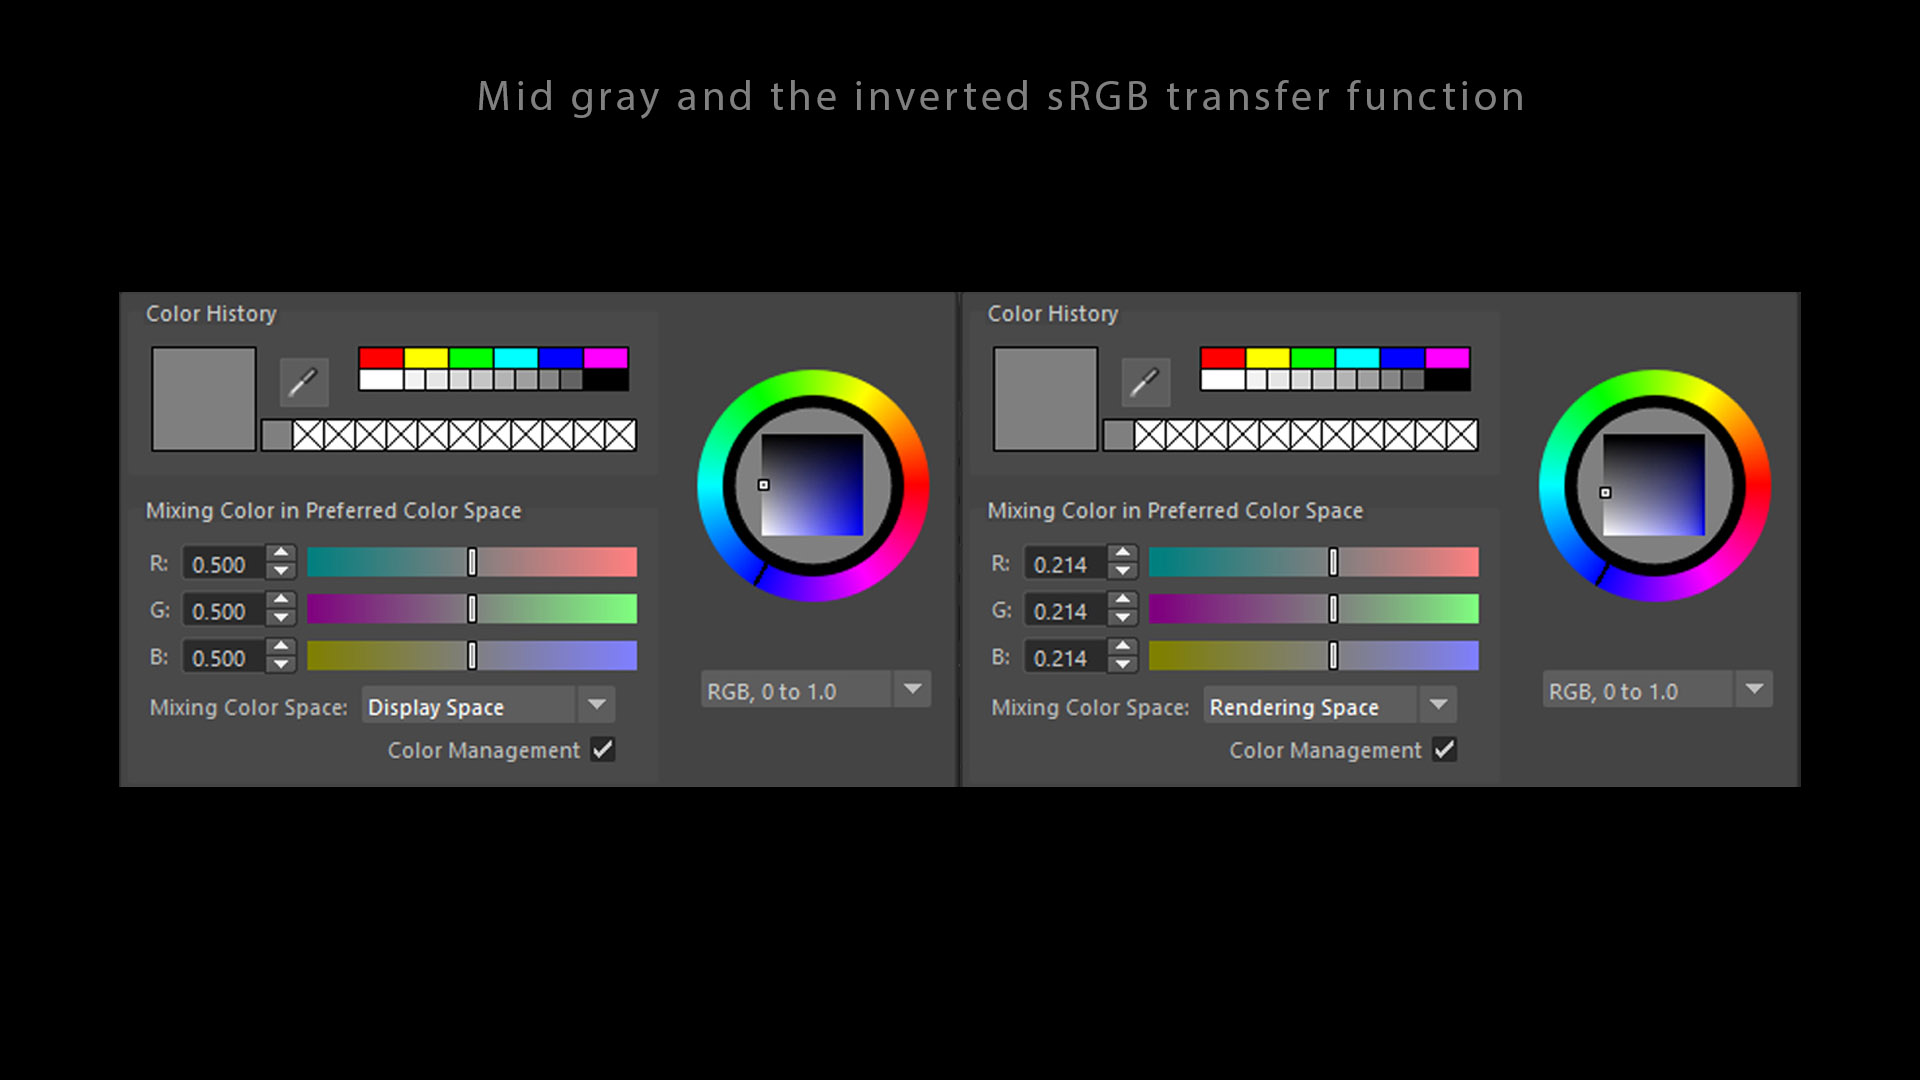This screenshot has height=1080, width=1920.
Task: Click the hue ring of right color wheel
Action: (x=1655, y=382)
